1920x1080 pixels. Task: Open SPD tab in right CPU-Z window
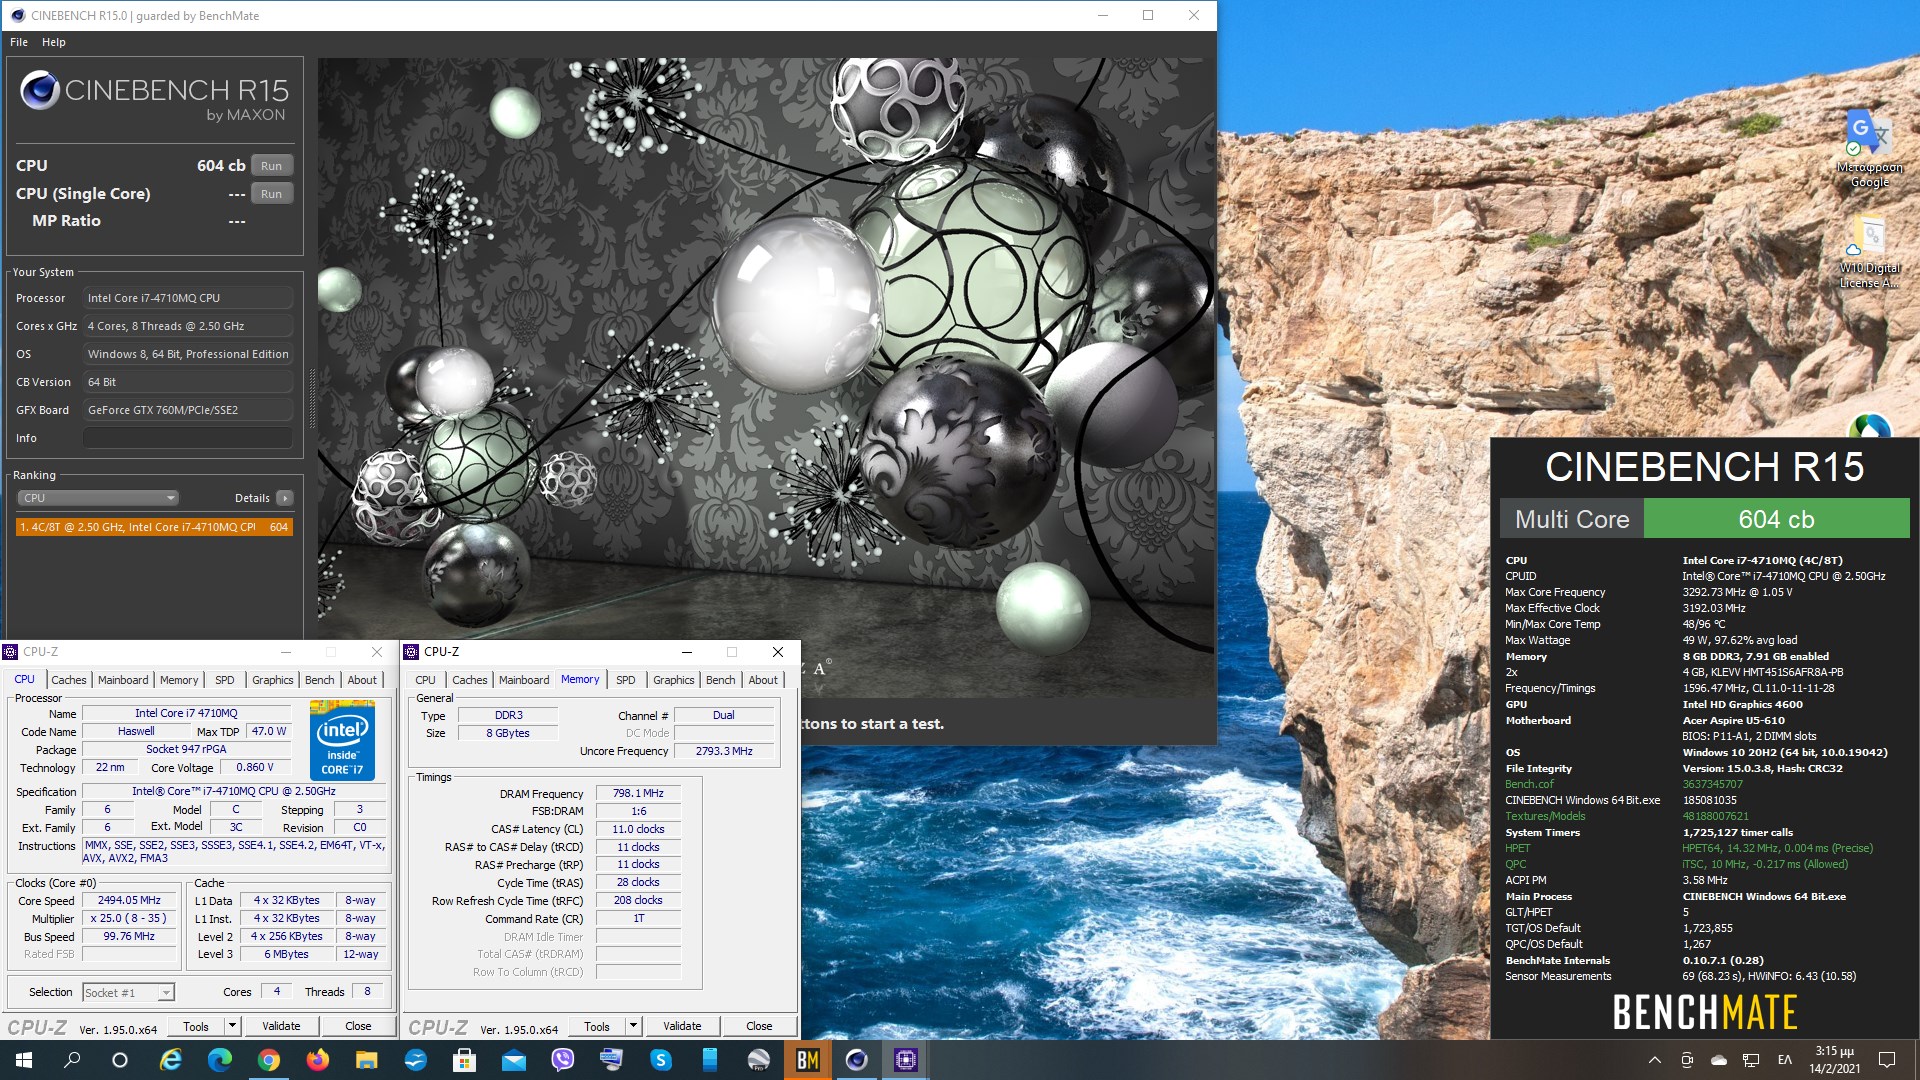click(x=626, y=680)
